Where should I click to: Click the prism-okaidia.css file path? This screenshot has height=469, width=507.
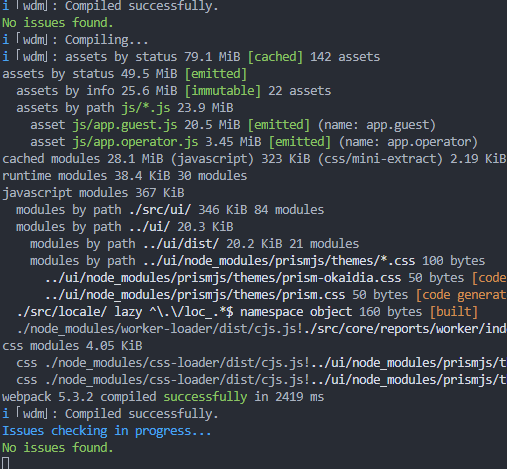point(223,278)
